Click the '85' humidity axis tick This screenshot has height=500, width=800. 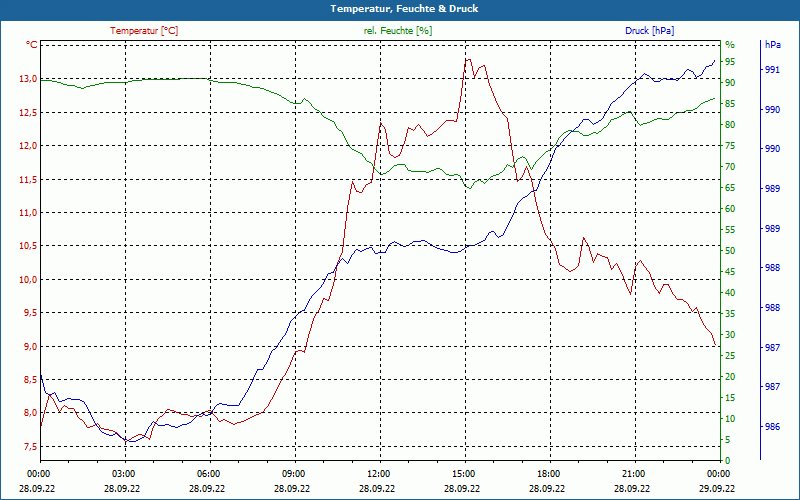pyautogui.click(x=730, y=104)
